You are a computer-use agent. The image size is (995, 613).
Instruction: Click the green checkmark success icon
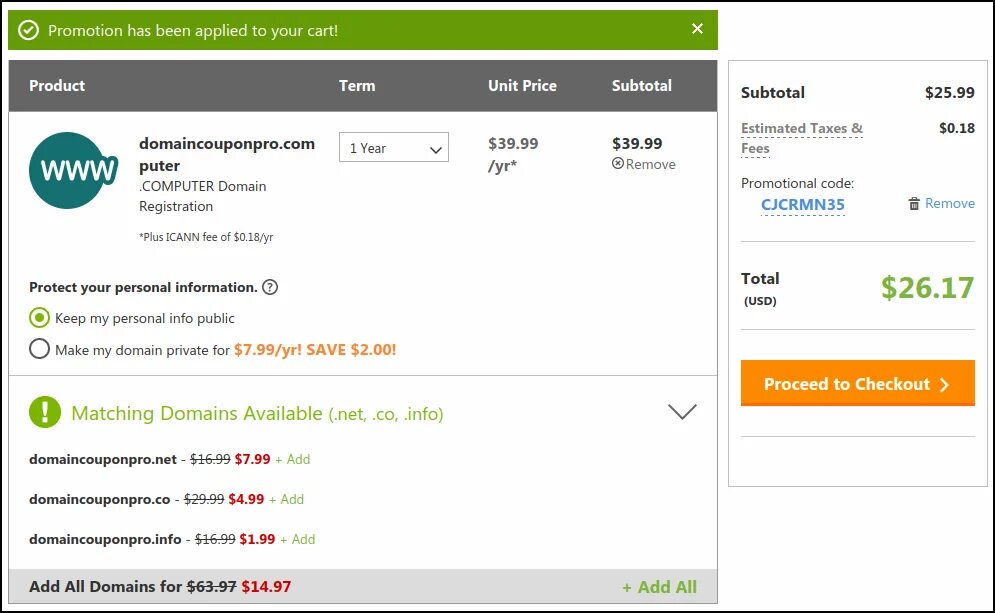tap(29, 31)
